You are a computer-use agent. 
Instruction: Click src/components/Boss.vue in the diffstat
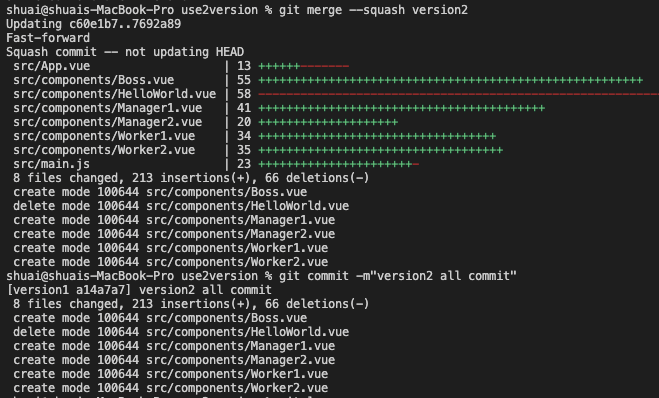[x=93, y=80]
